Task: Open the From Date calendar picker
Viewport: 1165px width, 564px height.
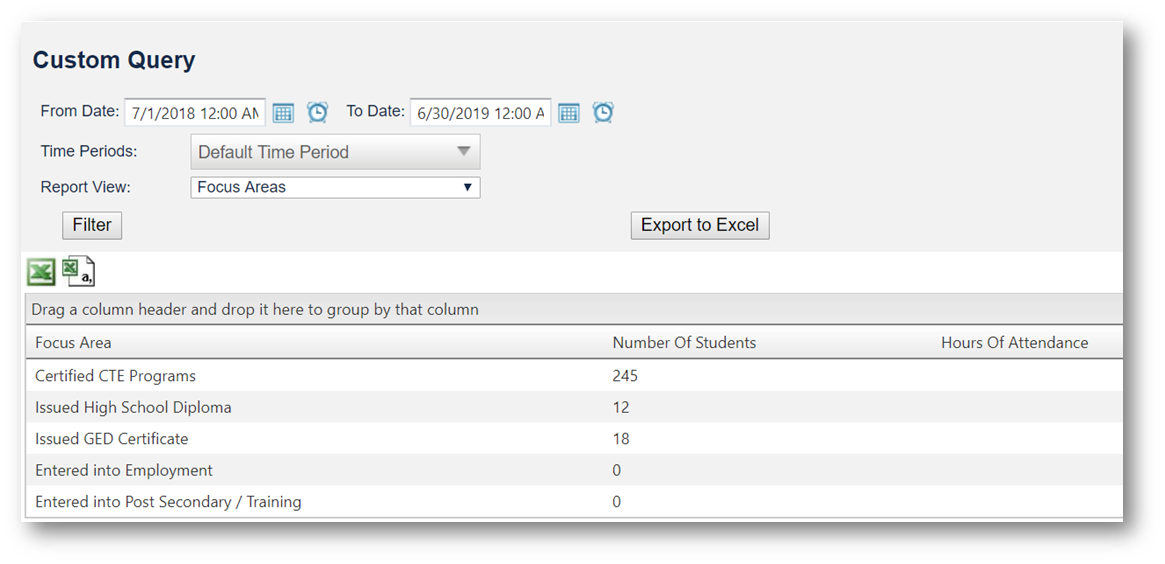Action: click(283, 113)
